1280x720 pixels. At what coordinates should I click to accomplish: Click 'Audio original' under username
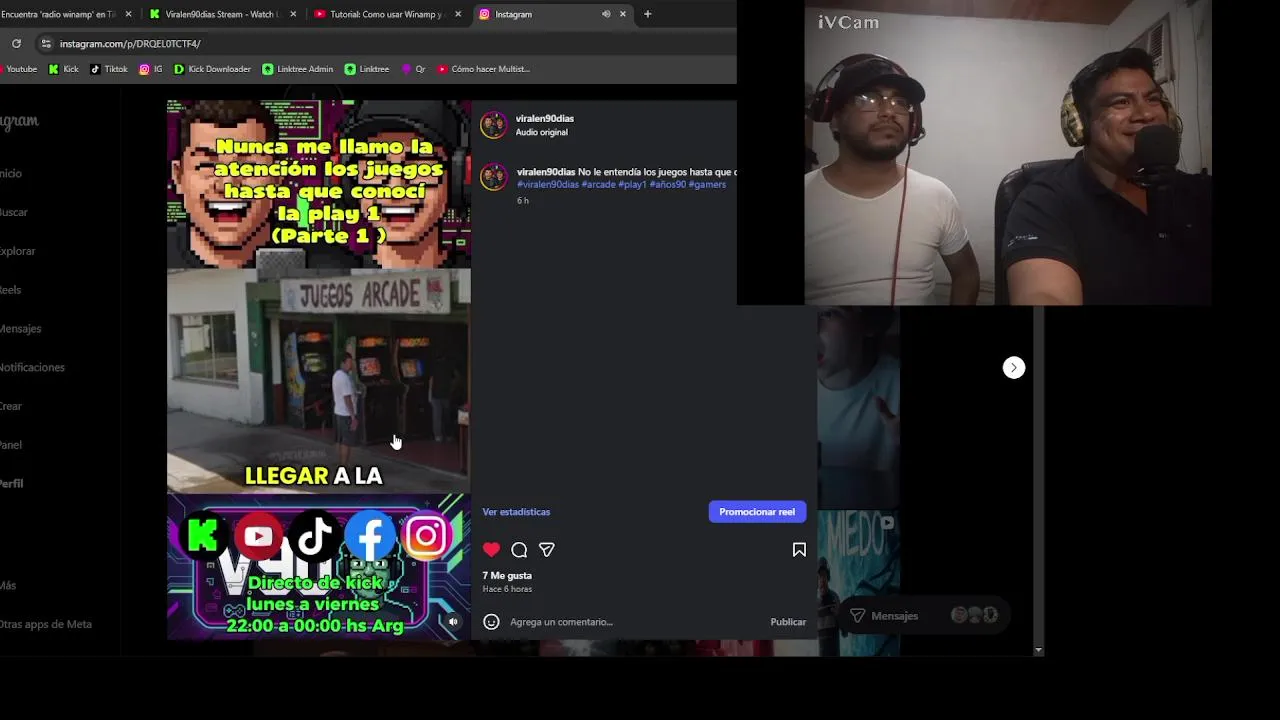[x=541, y=132]
